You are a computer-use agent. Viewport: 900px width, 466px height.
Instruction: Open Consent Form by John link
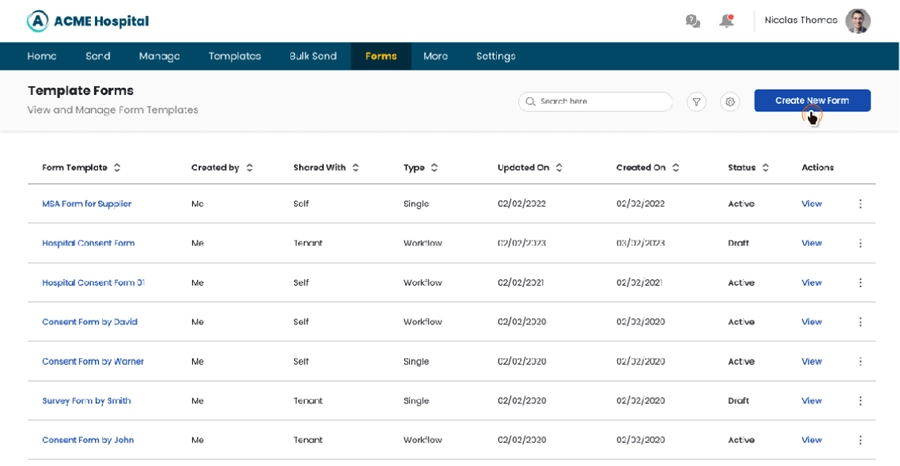(88, 440)
